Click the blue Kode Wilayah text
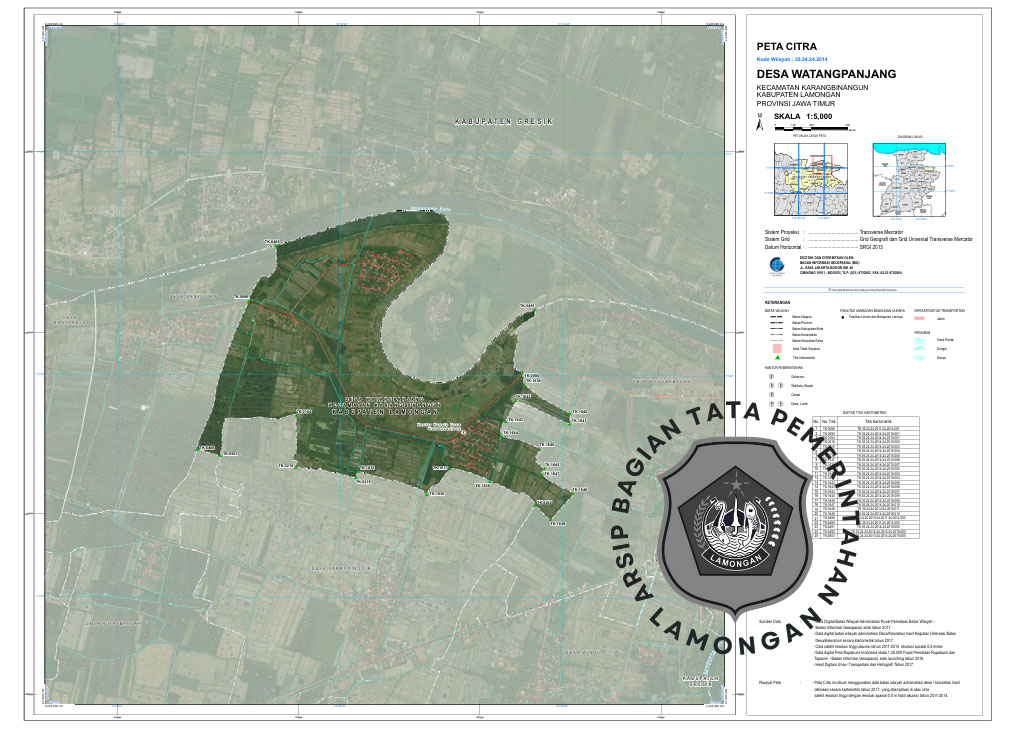Screen dimensions: 1011x735 (x=793, y=60)
